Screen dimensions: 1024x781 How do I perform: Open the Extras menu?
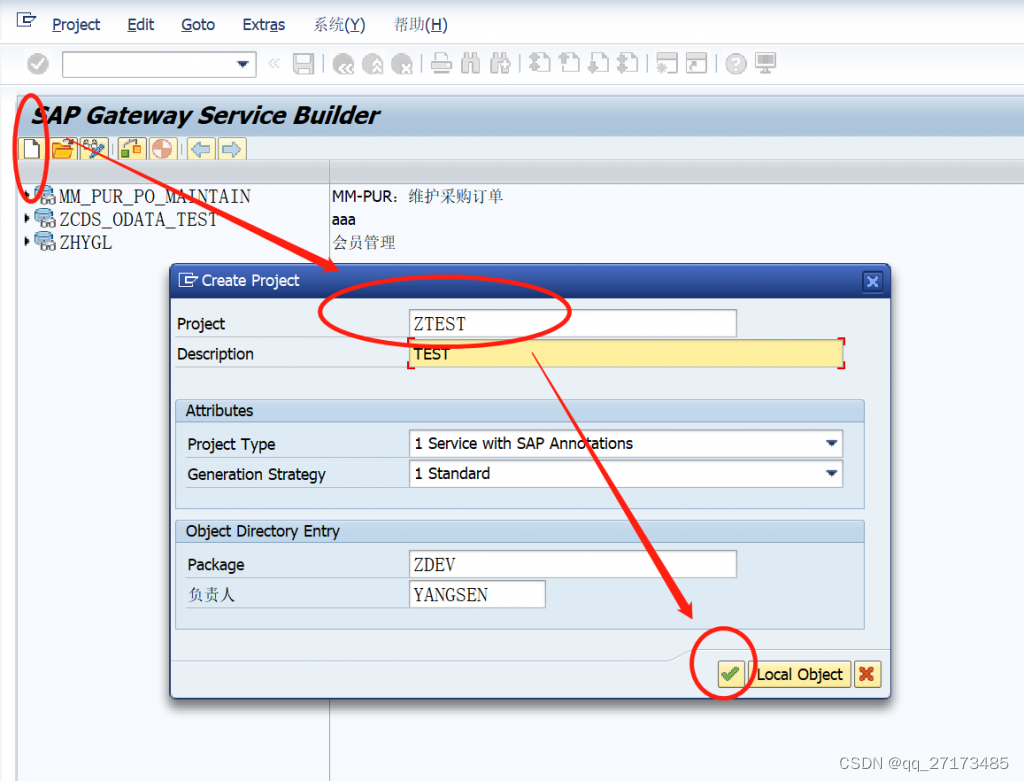click(263, 24)
